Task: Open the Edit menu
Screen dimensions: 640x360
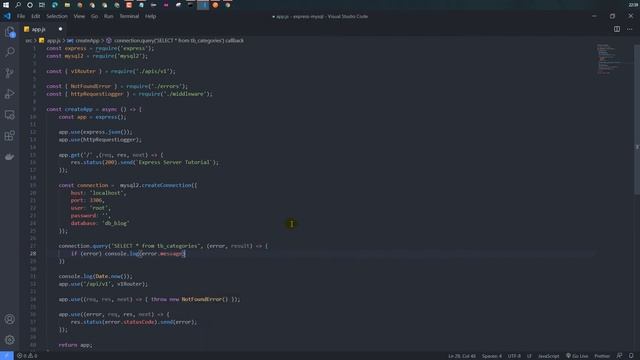Action: [36, 16]
